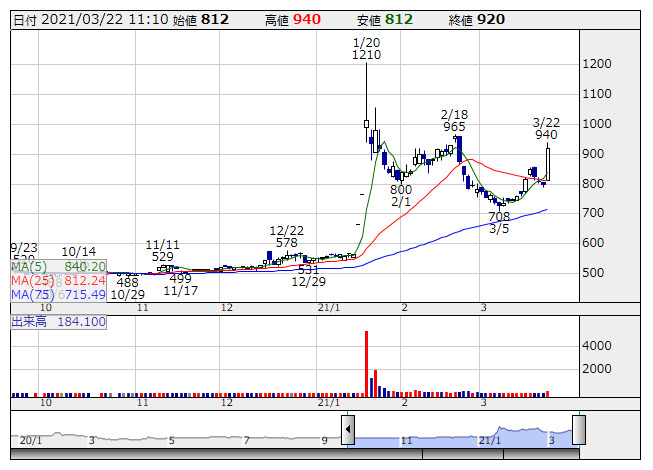
Task: Click the 4000 volume axis label
Action: [597, 346]
